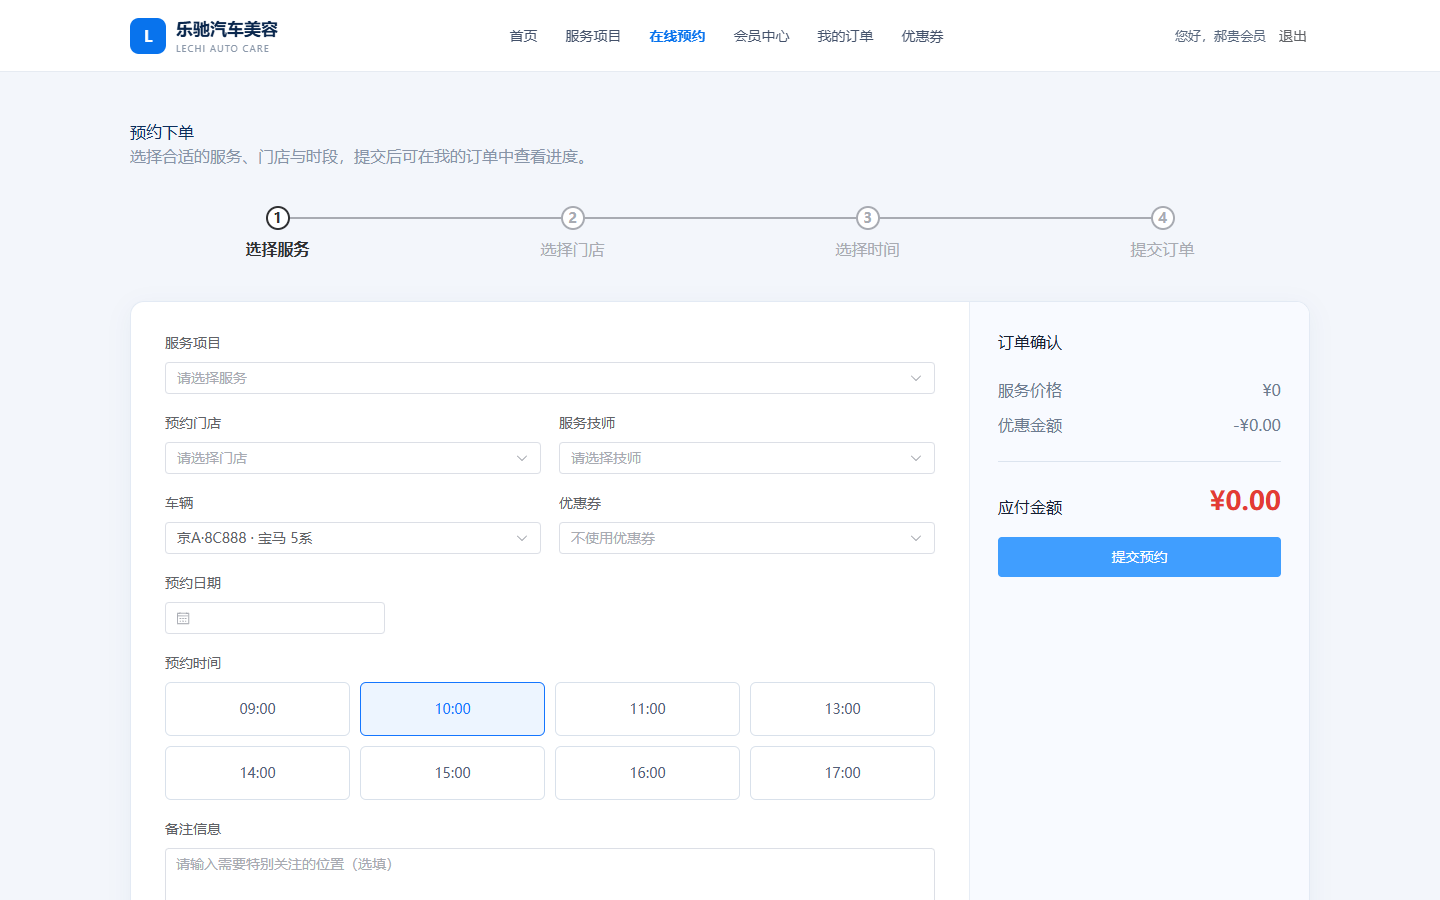The width and height of the screenshot is (1440, 900).
Task: Click the 提交预约 submit button
Action: pos(1139,557)
